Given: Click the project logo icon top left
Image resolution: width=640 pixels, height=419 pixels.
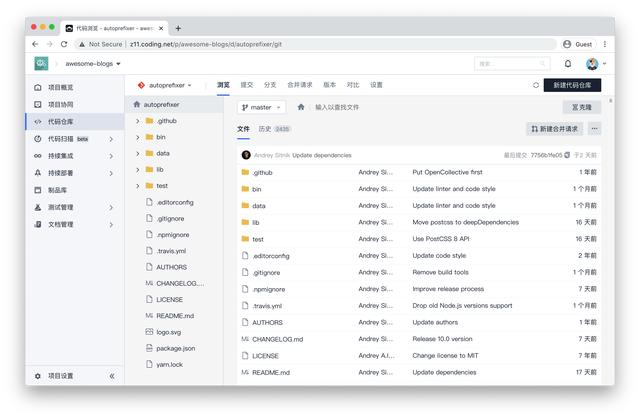Looking at the screenshot, I should click(41, 64).
